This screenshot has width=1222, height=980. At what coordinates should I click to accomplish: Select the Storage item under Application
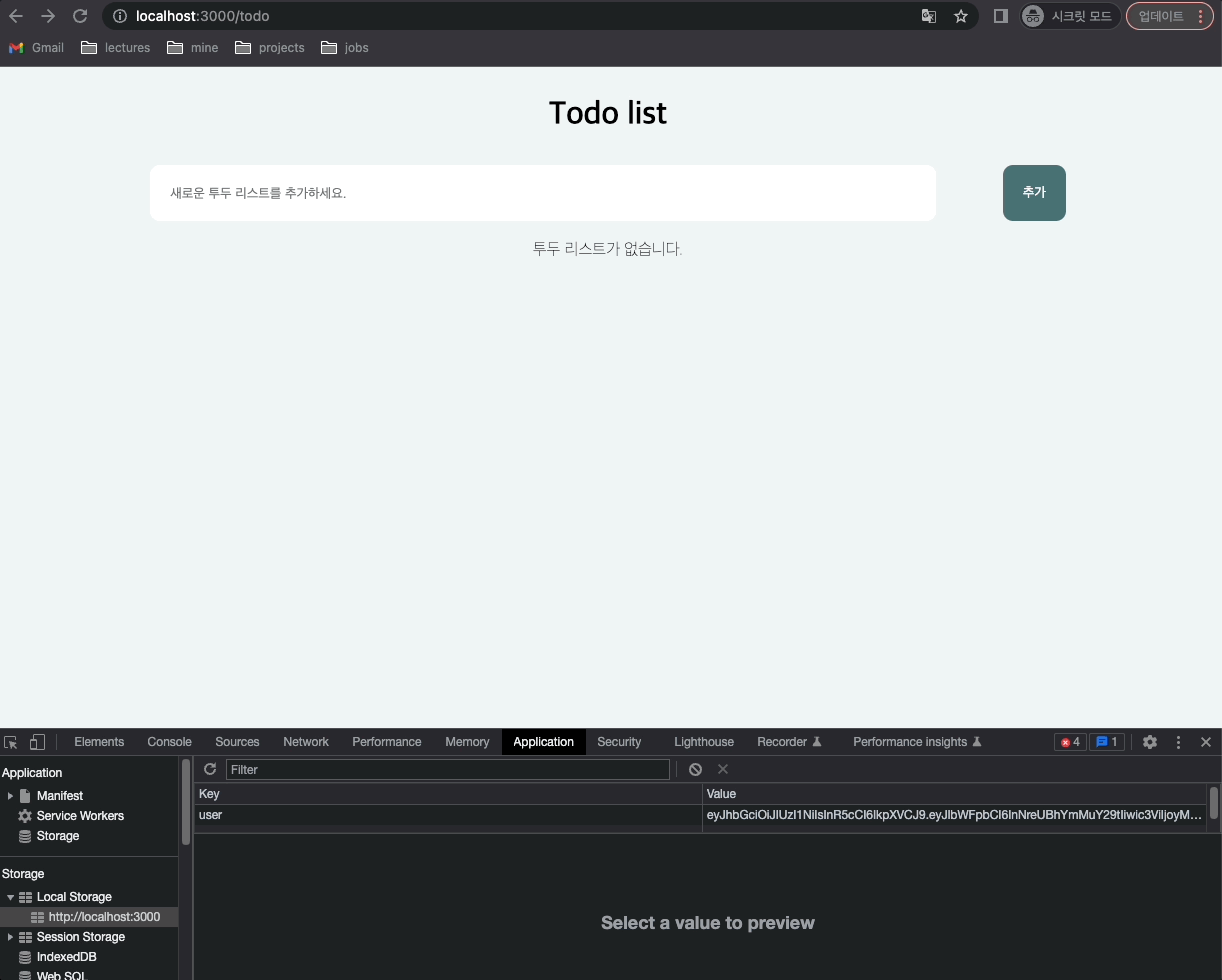[59, 836]
